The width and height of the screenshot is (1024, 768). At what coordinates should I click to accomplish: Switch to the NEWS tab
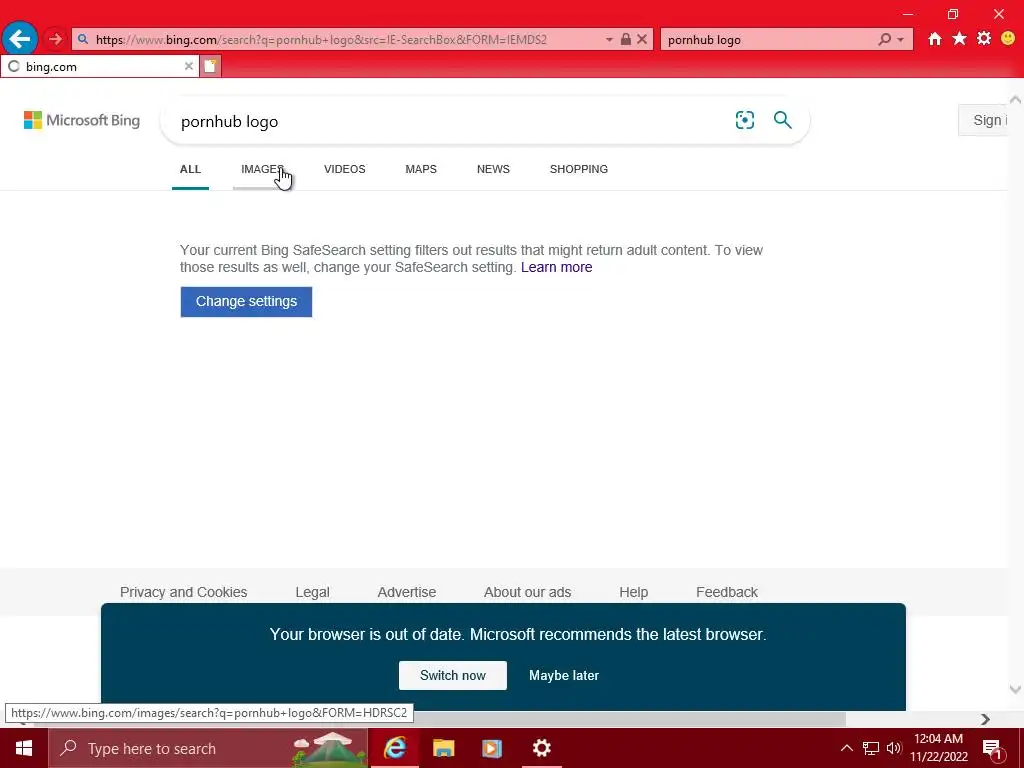(x=493, y=169)
